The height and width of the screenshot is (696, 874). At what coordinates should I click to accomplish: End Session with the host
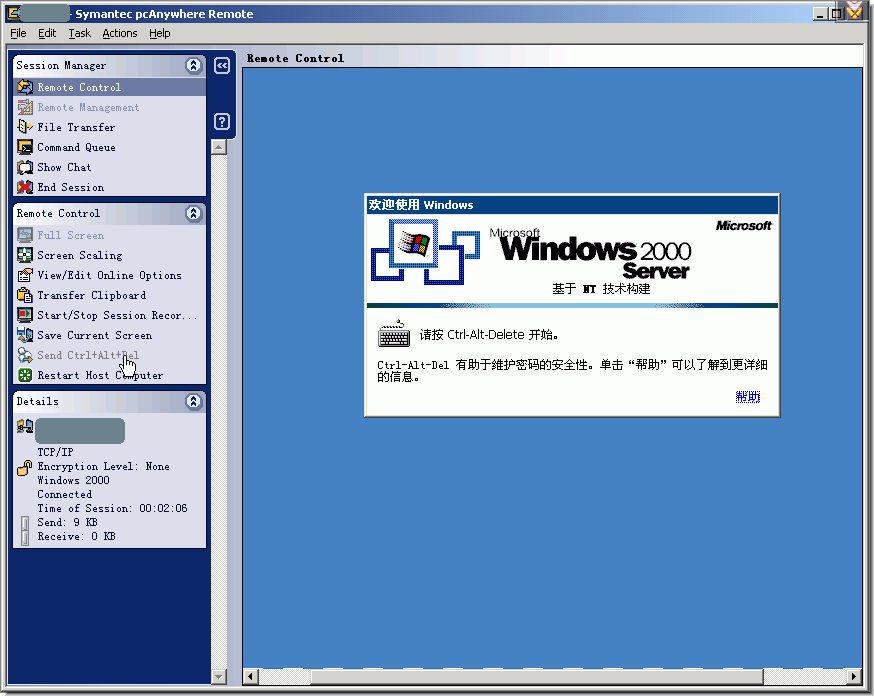tap(71, 187)
